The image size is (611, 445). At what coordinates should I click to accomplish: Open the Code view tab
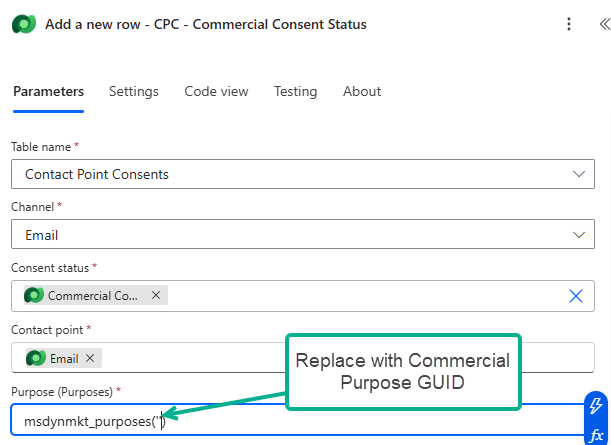216,91
